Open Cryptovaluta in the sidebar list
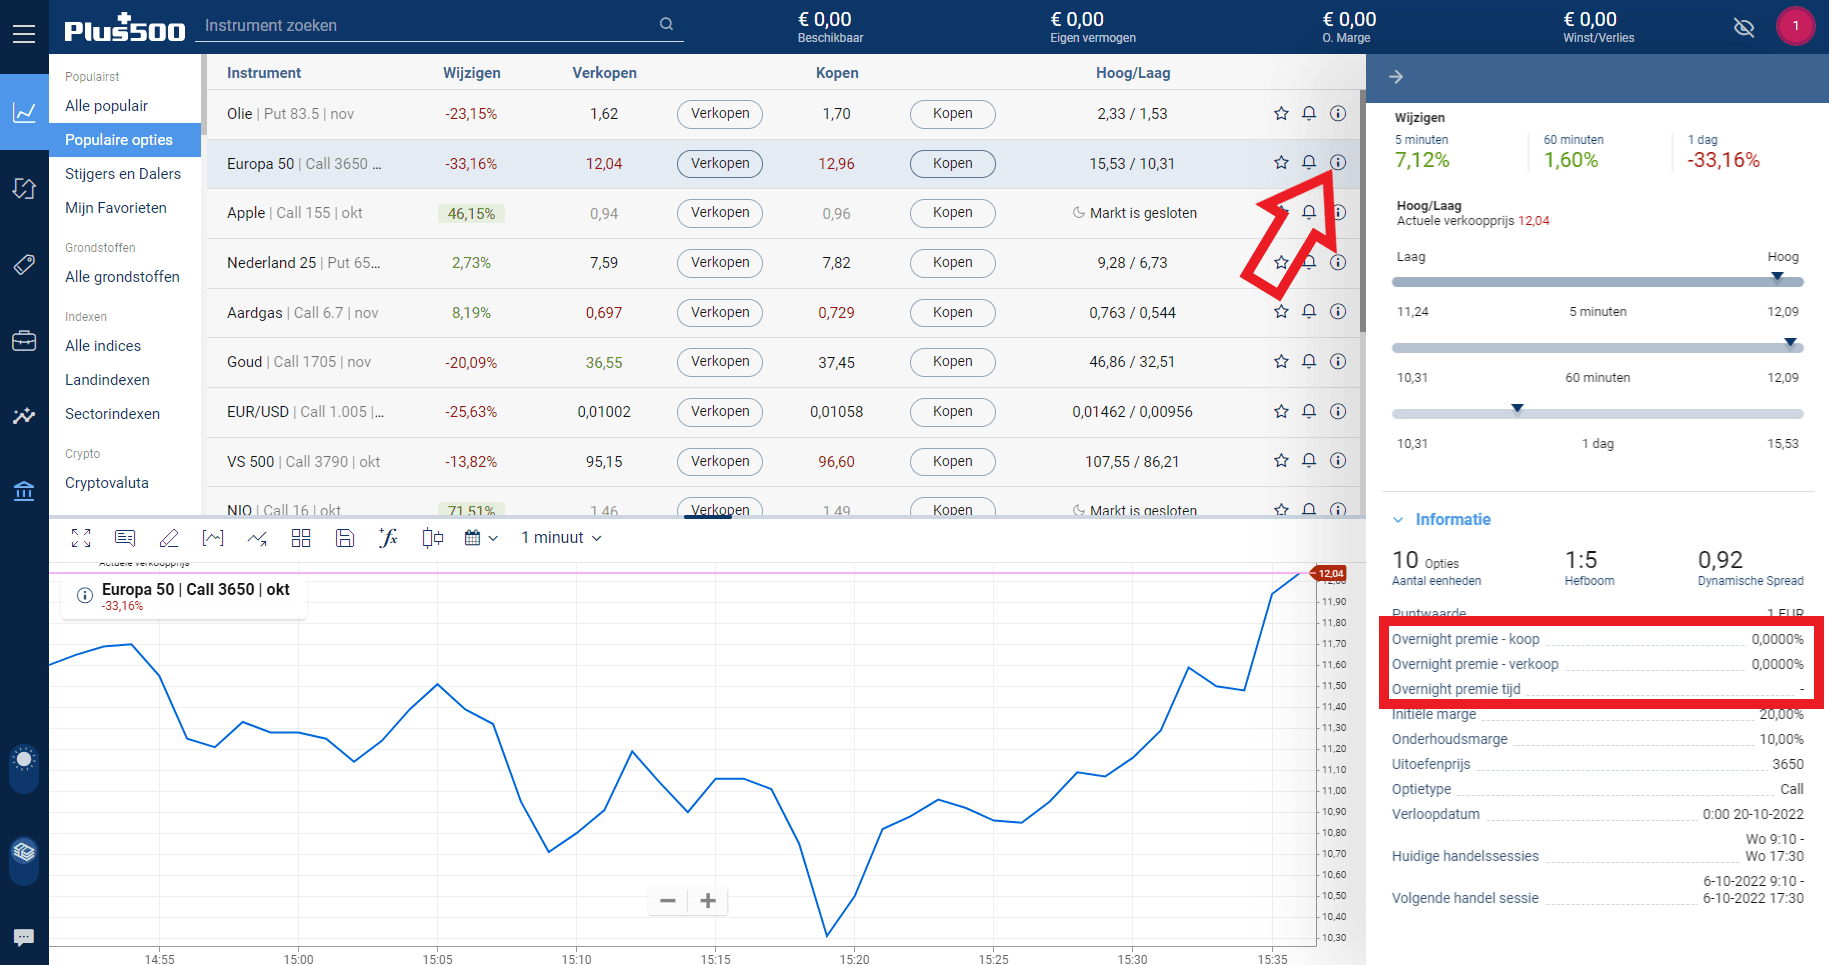 (107, 483)
